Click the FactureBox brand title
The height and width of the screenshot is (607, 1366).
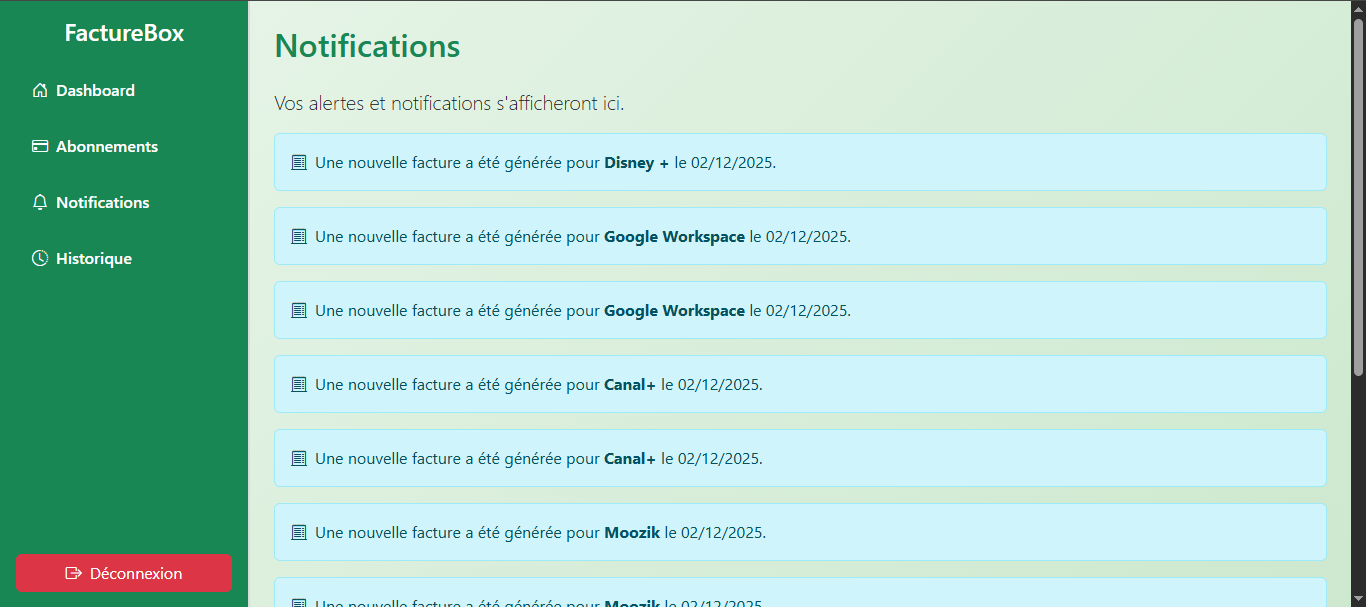click(x=124, y=33)
